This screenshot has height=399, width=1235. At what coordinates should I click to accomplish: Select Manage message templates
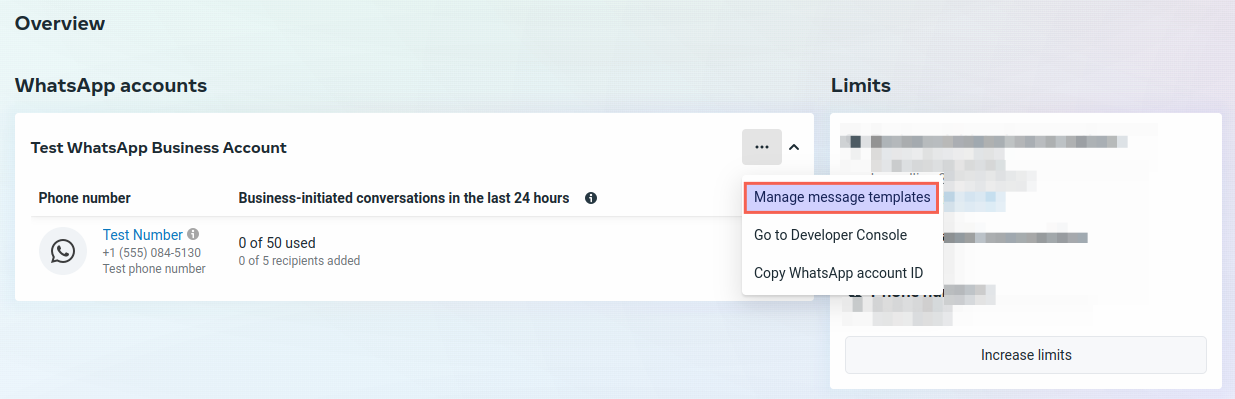842,198
